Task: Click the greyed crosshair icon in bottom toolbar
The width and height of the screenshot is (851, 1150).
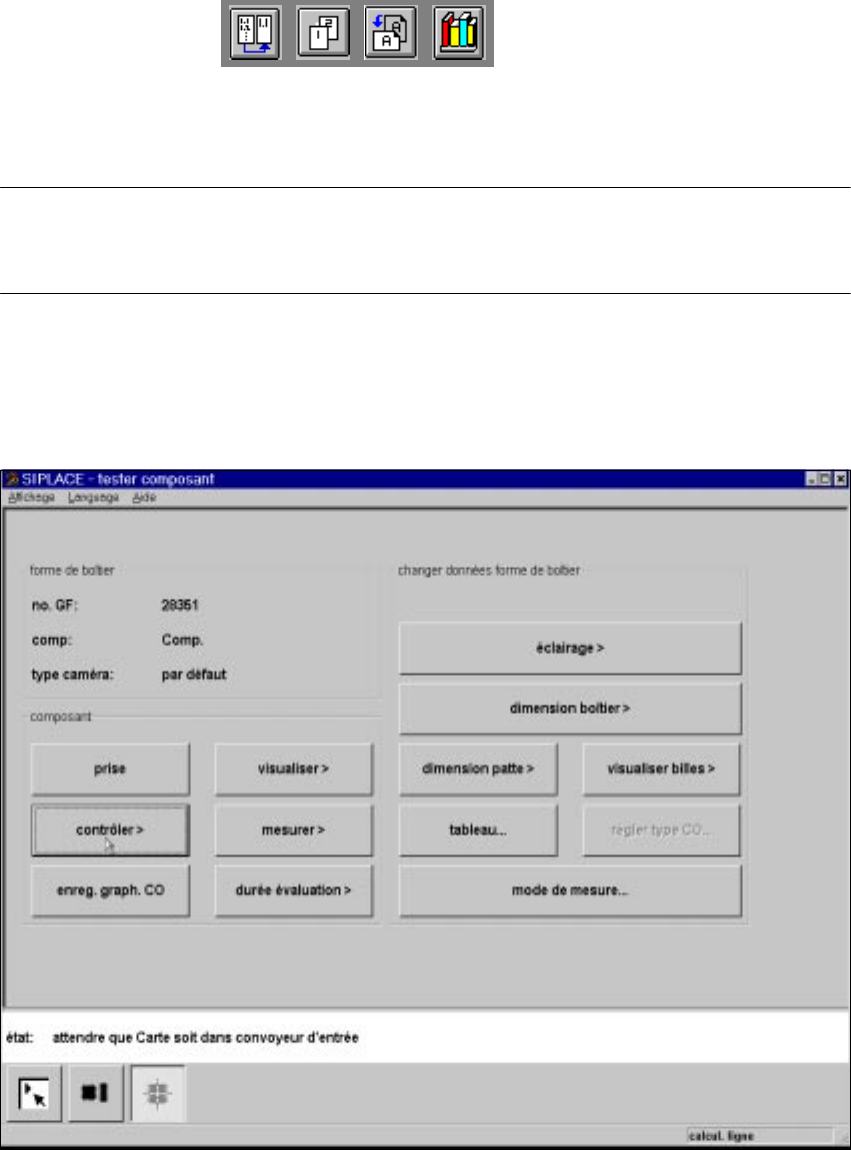Action: [x=158, y=1094]
